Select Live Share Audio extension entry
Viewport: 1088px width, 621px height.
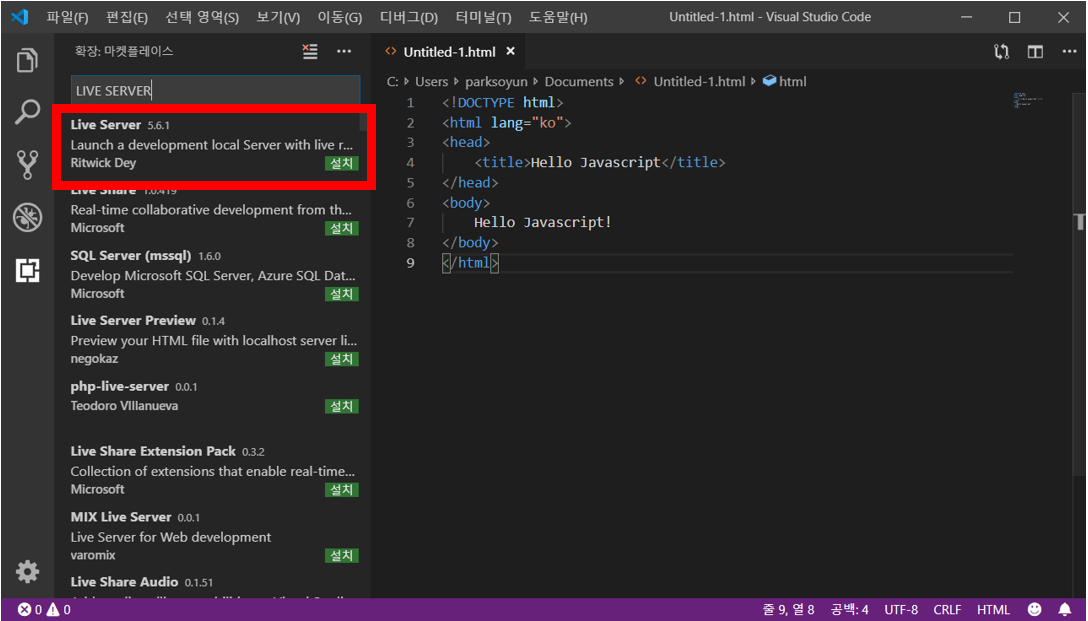(212, 584)
